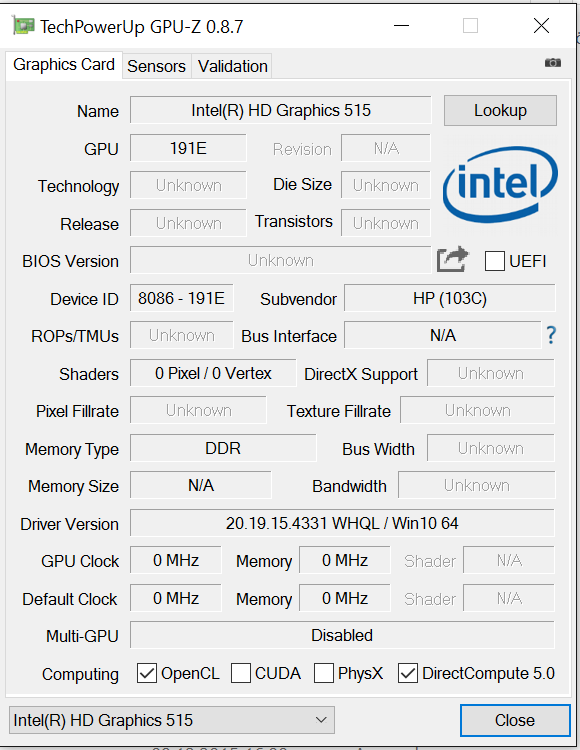
Task: Click the Close button at the bottom
Action: 515,720
